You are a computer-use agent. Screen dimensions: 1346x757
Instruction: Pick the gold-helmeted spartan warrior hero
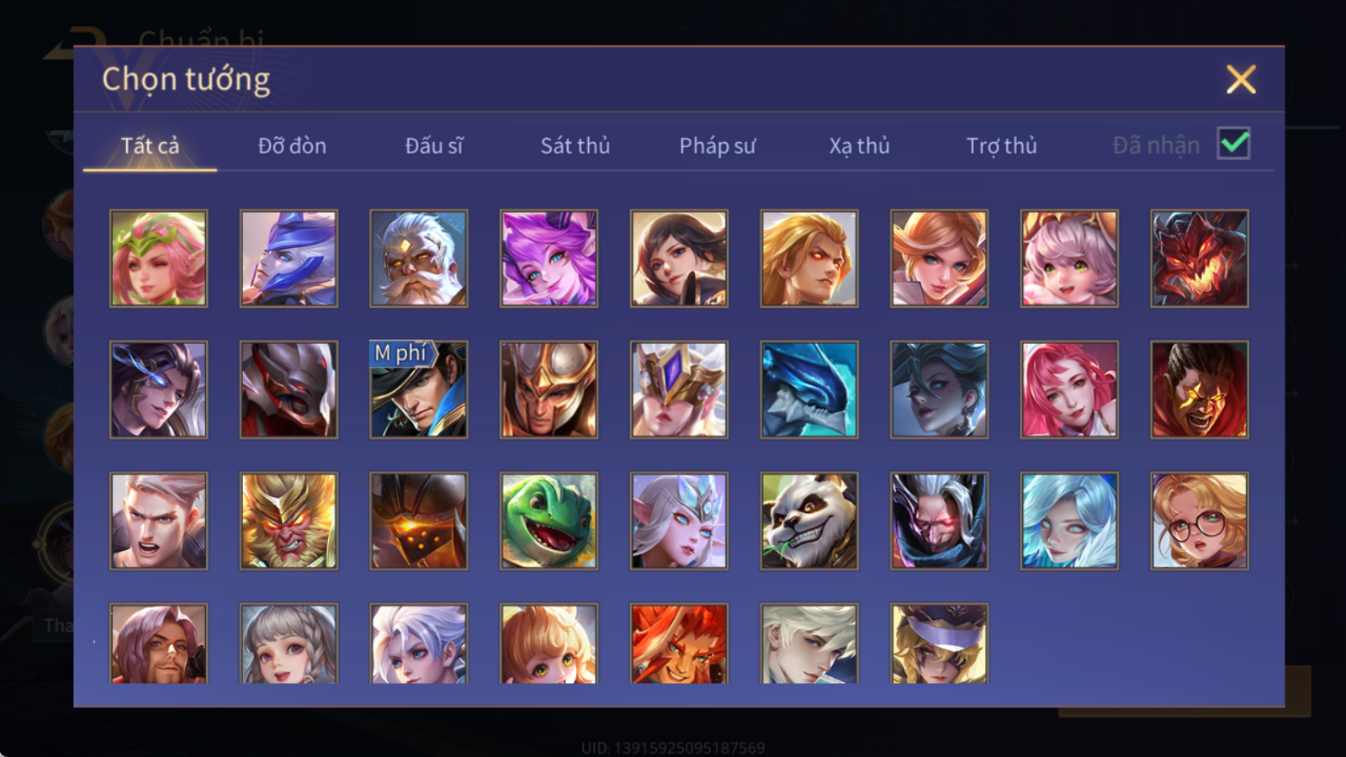(x=549, y=390)
